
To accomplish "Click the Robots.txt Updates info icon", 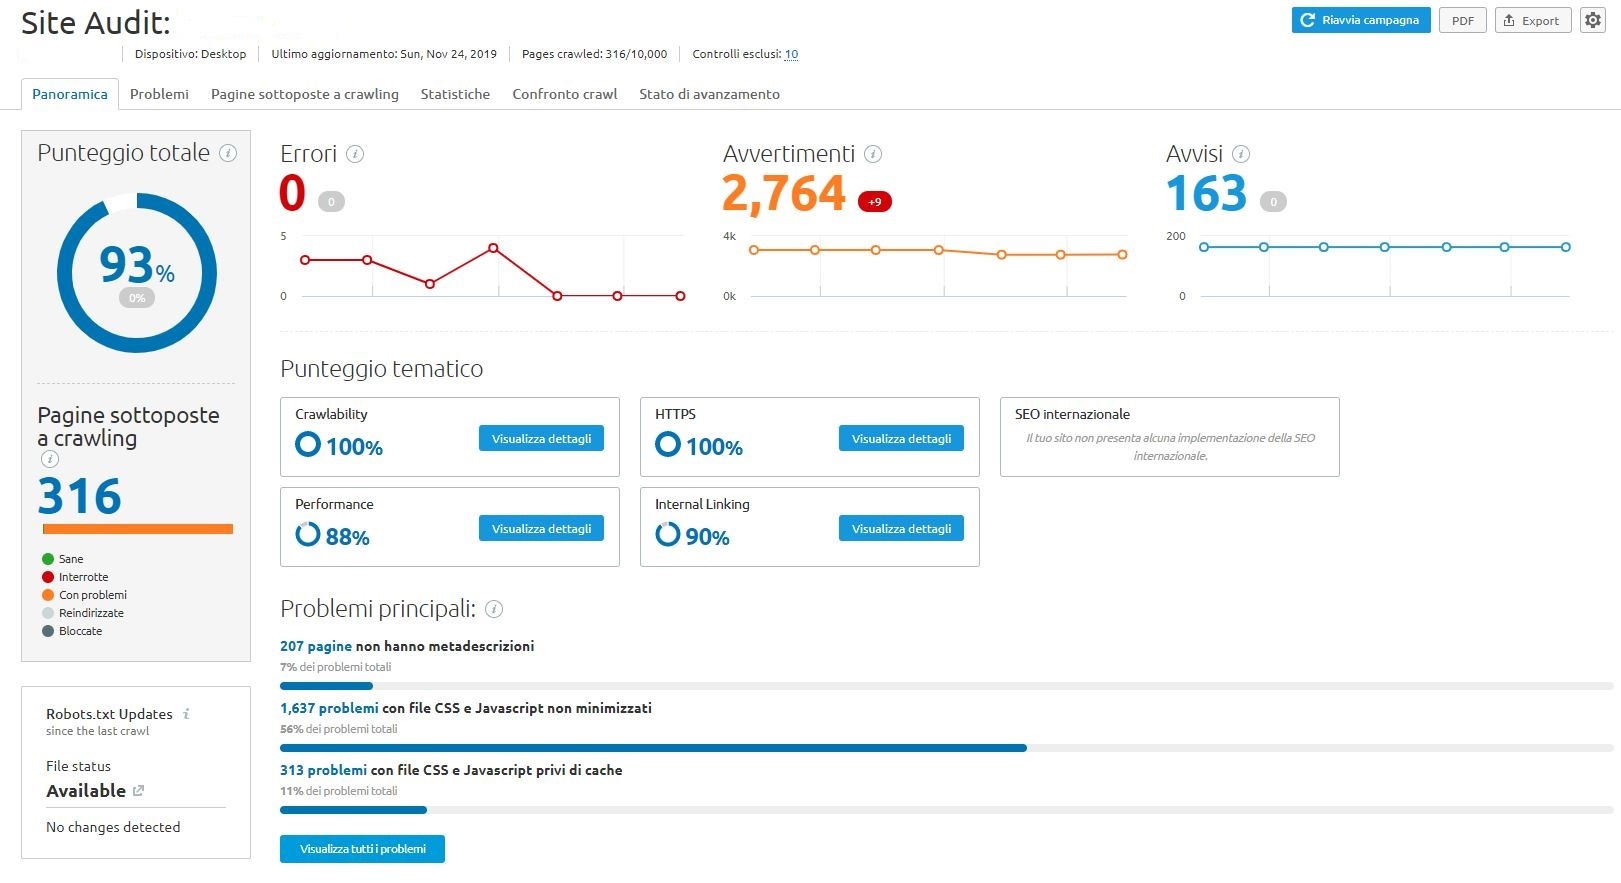I will (186, 714).
